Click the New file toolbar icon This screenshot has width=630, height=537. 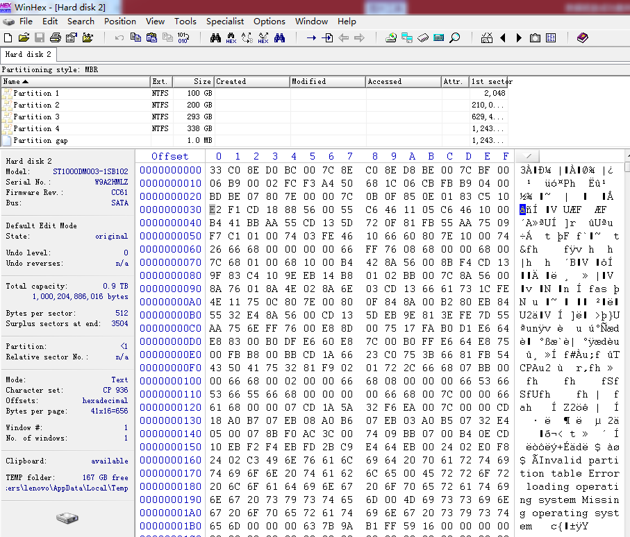tap(10, 38)
